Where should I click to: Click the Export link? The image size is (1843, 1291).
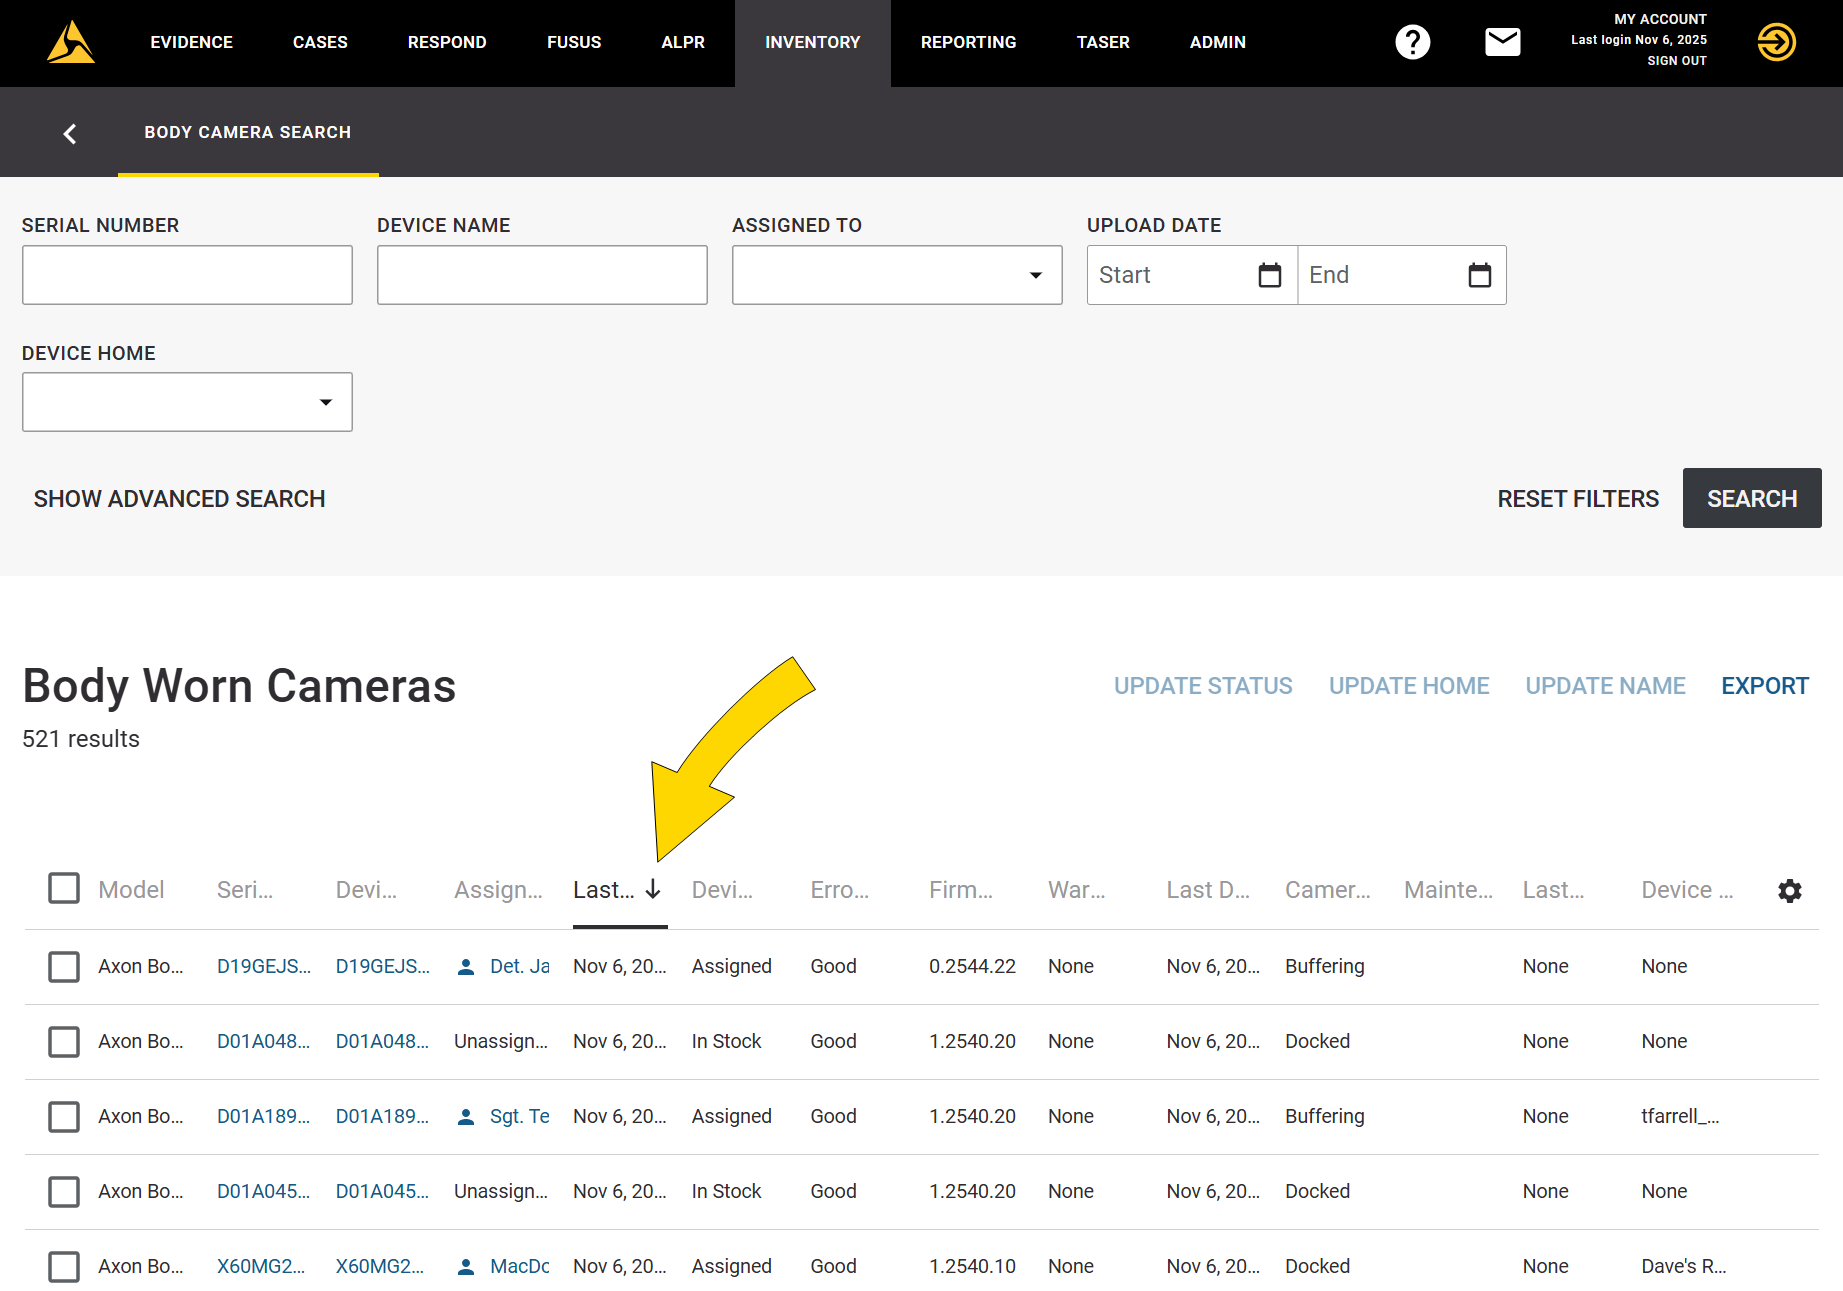coord(1764,686)
